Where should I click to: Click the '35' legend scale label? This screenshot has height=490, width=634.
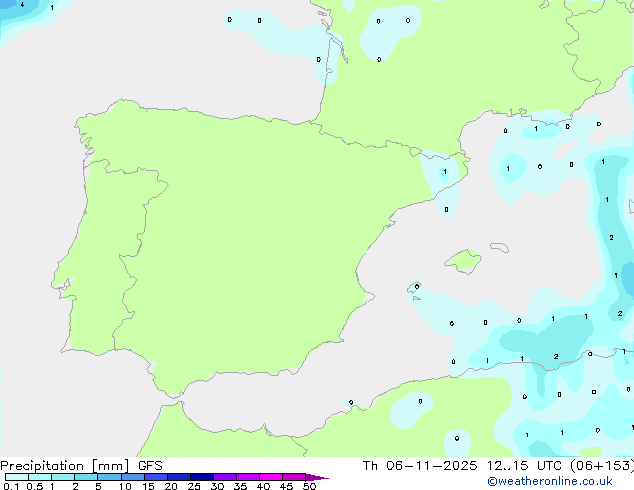(x=240, y=486)
